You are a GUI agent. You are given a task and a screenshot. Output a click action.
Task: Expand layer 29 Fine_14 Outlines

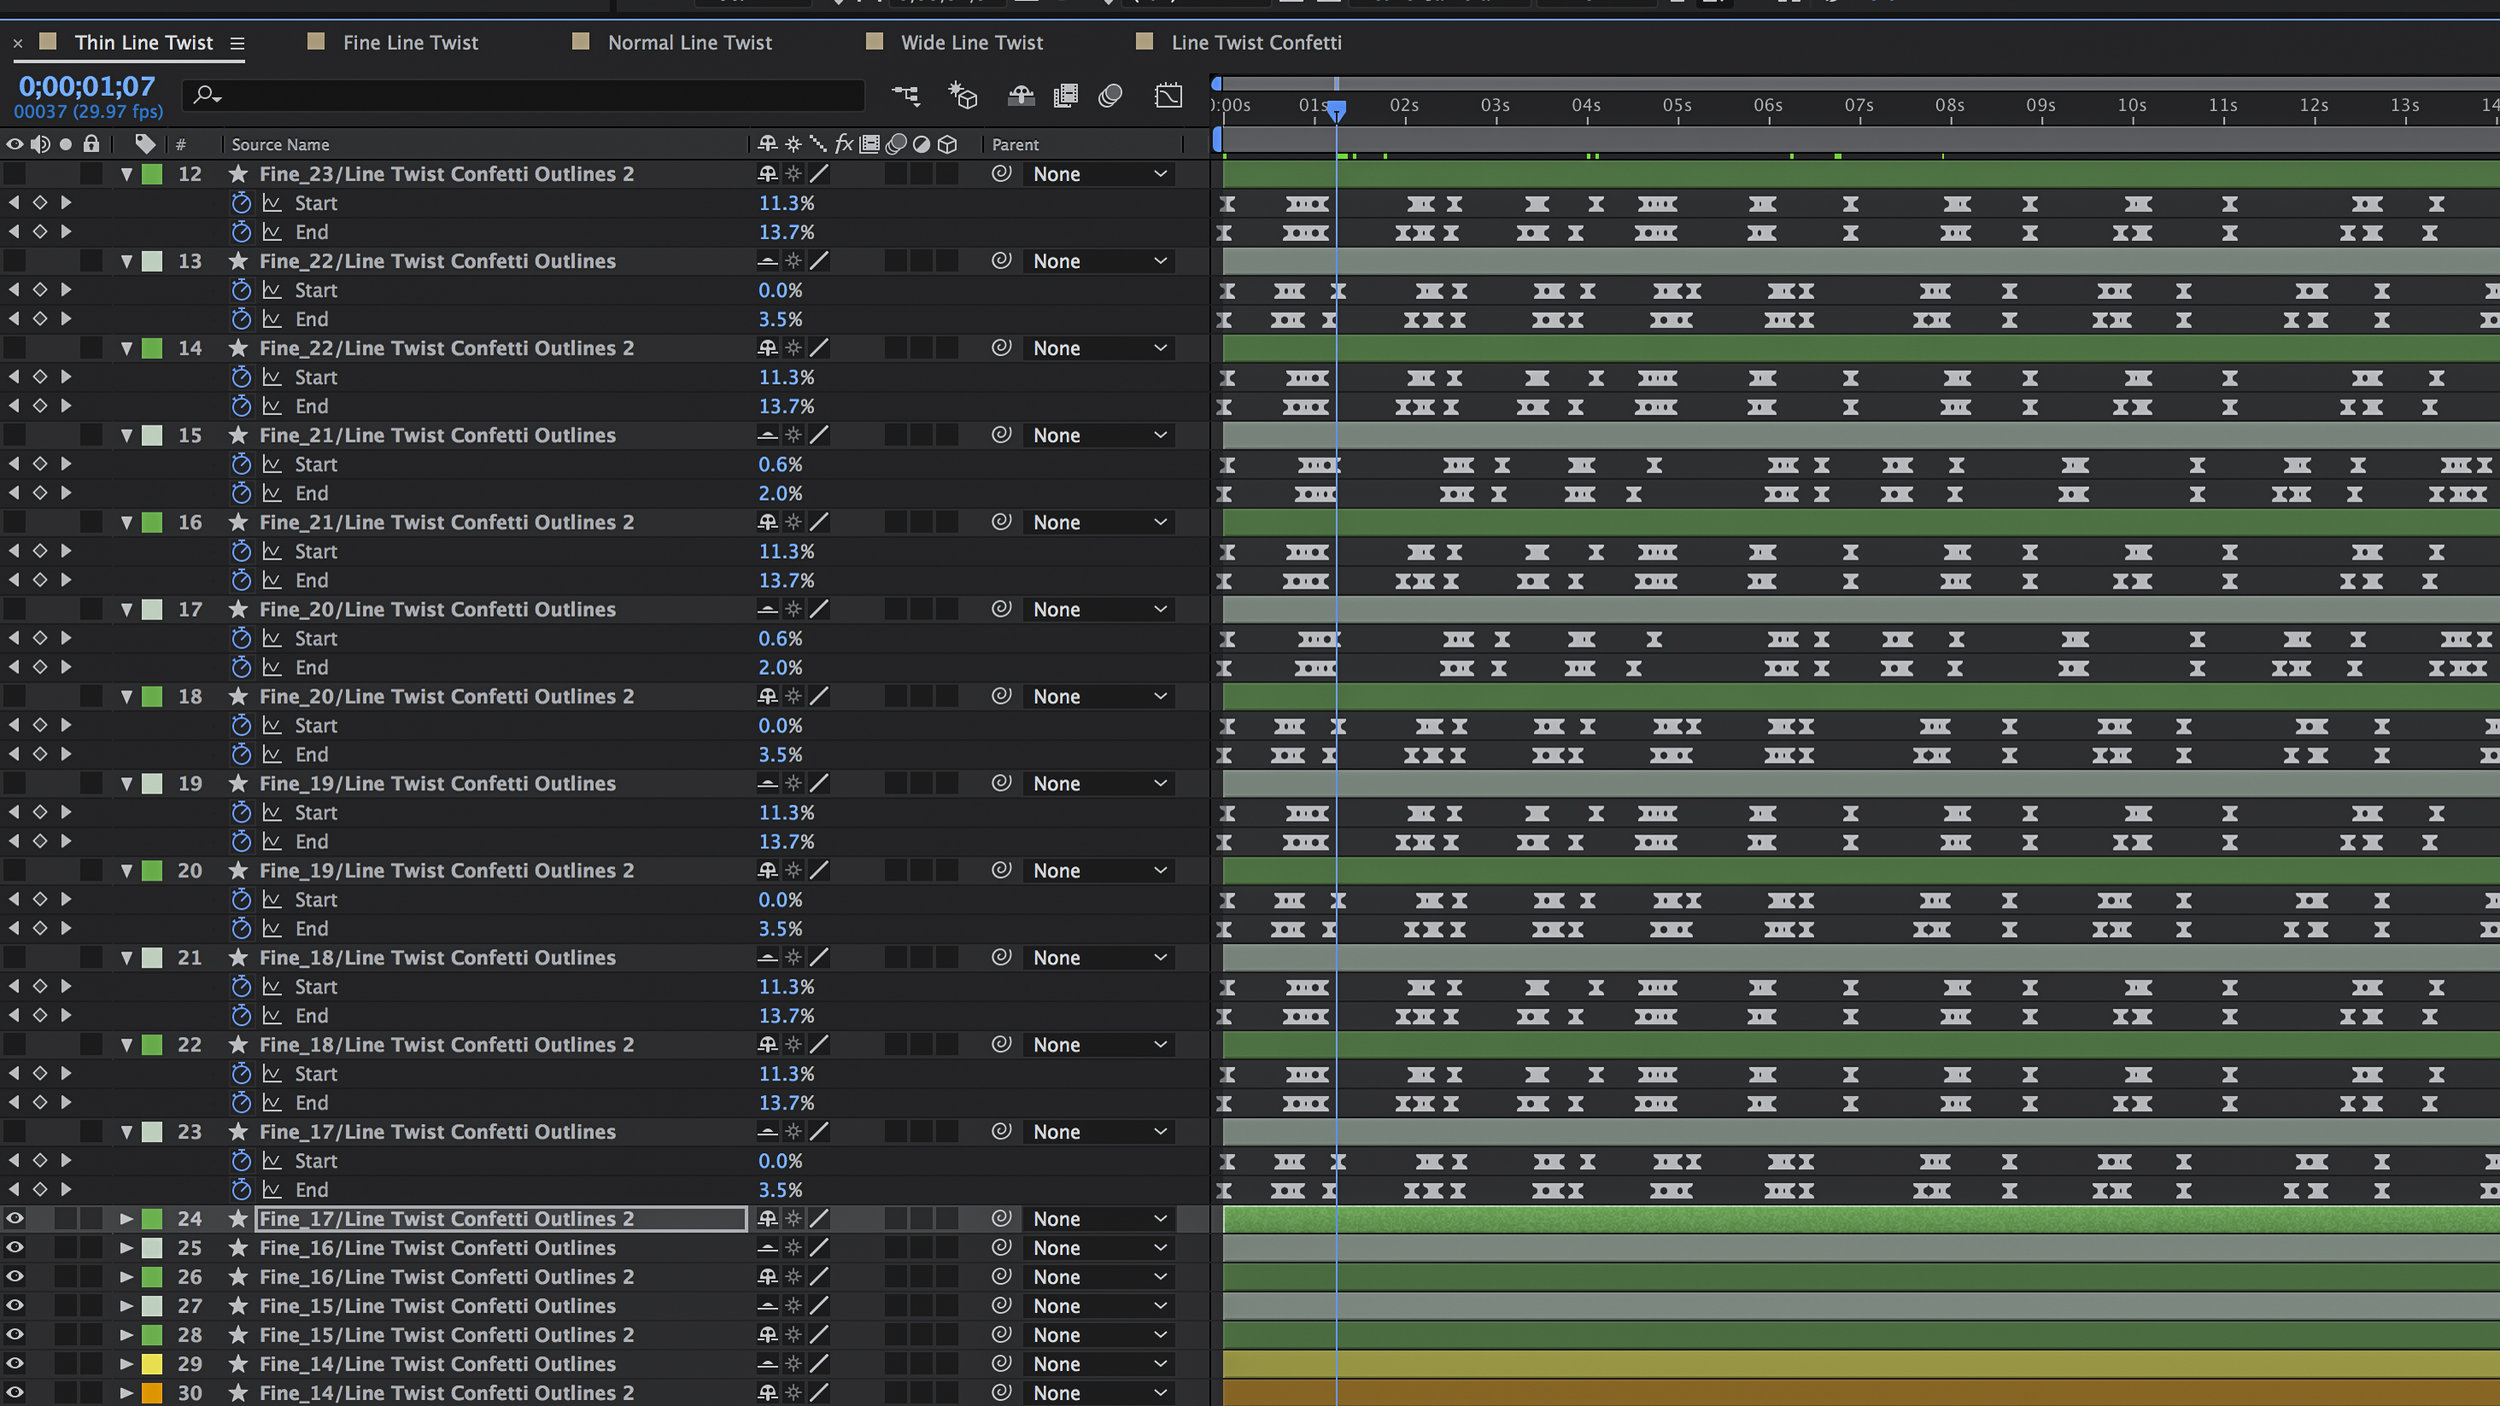(126, 1364)
